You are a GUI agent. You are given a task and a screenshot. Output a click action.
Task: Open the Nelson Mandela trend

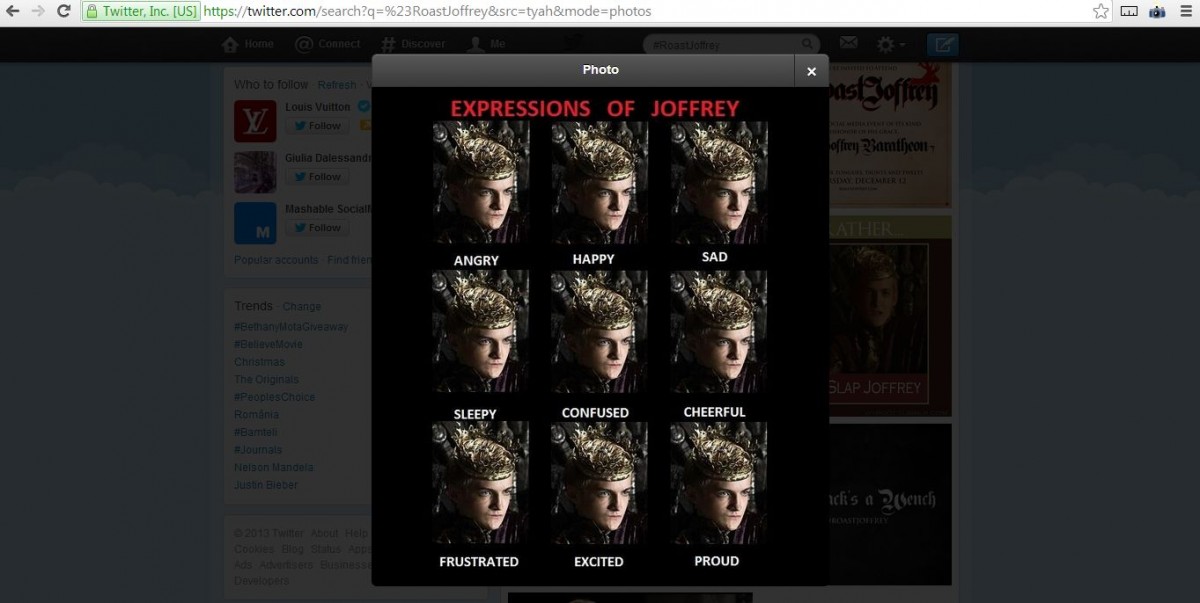[273, 467]
